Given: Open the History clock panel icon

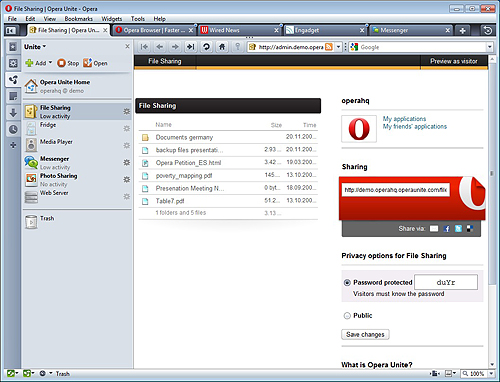Looking at the screenshot, I should tap(13, 129).
